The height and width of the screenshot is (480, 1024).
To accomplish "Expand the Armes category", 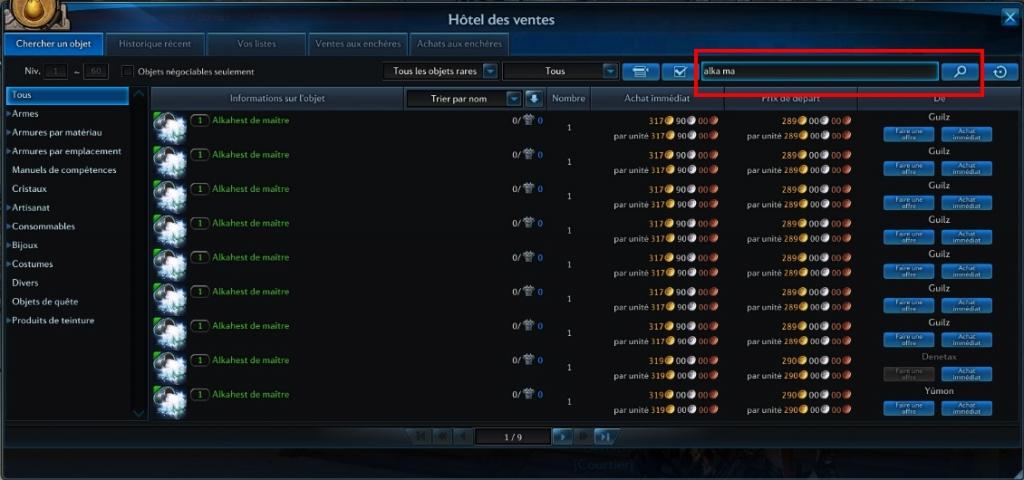I will pos(24,114).
